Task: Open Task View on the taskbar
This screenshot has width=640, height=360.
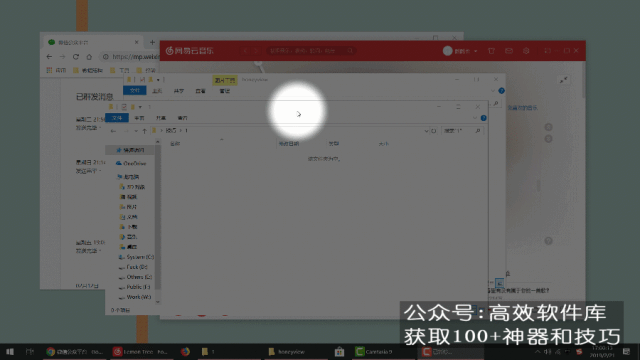Action: [29, 351]
